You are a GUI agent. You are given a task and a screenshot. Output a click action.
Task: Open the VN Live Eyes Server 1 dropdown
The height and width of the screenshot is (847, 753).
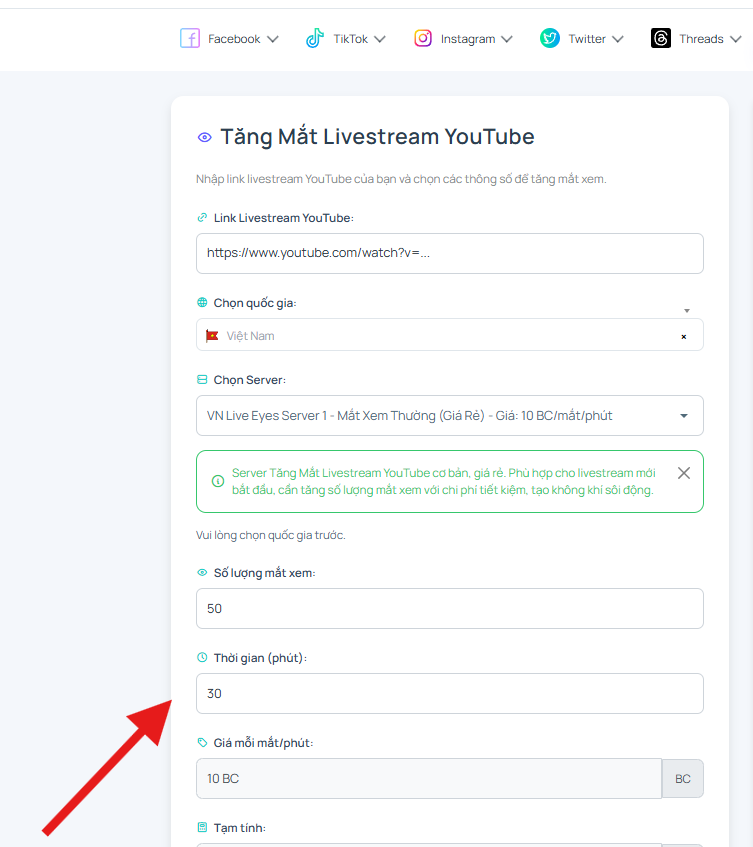[449, 415]
